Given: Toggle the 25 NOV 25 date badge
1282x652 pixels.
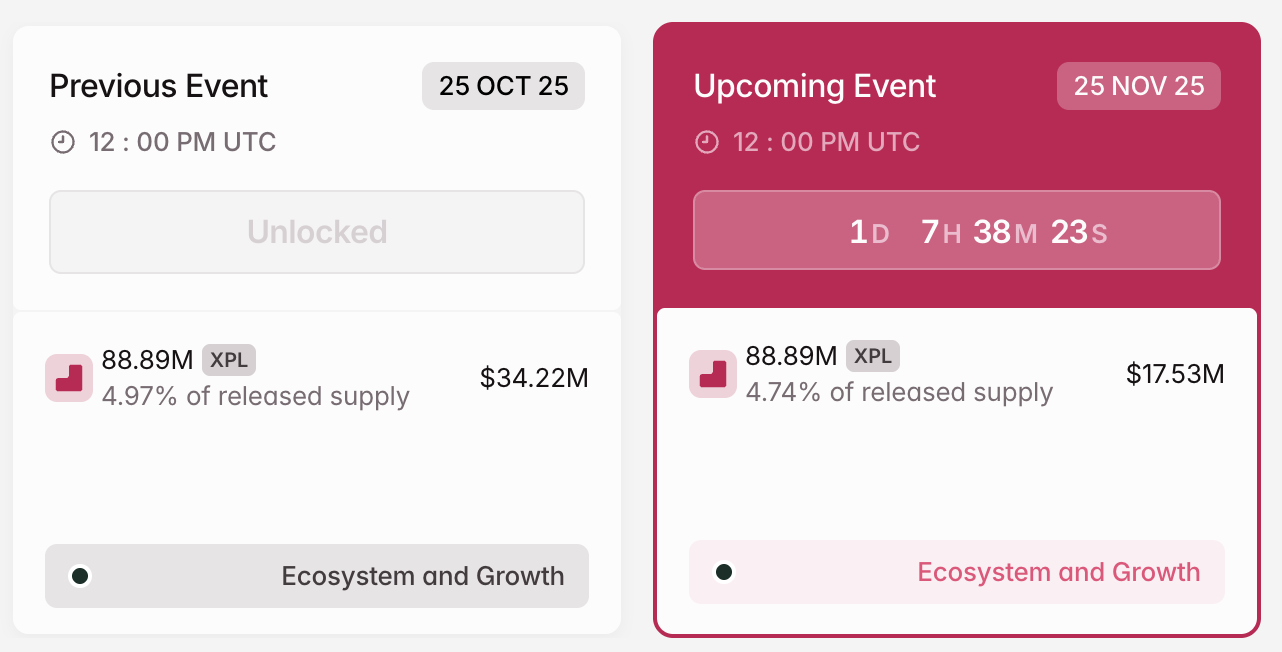Looking at the screenshot, I should pyautogui.click(x=1138, y=86).
